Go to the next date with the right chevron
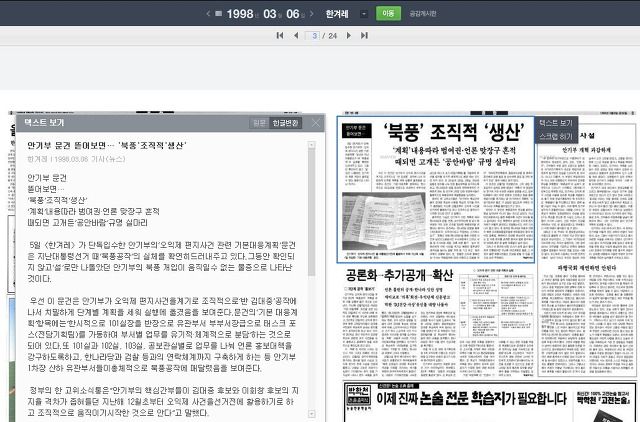Image resolution: width=640 pixels, height=422 pixels. coord(312,13)
